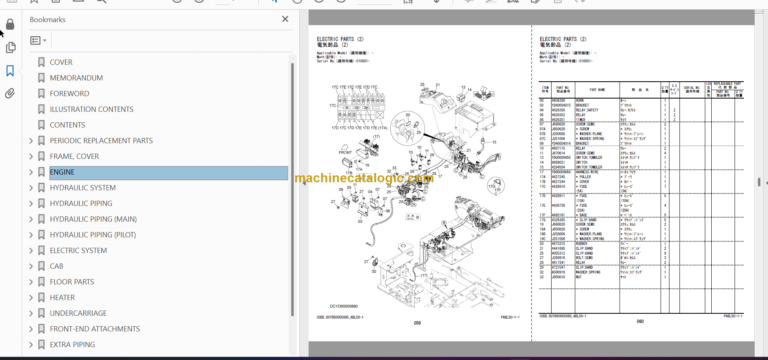768x360 pixels.
Task: Jump to ELECTRIC SYSTEM bookmark label
Action: point(78,250)
